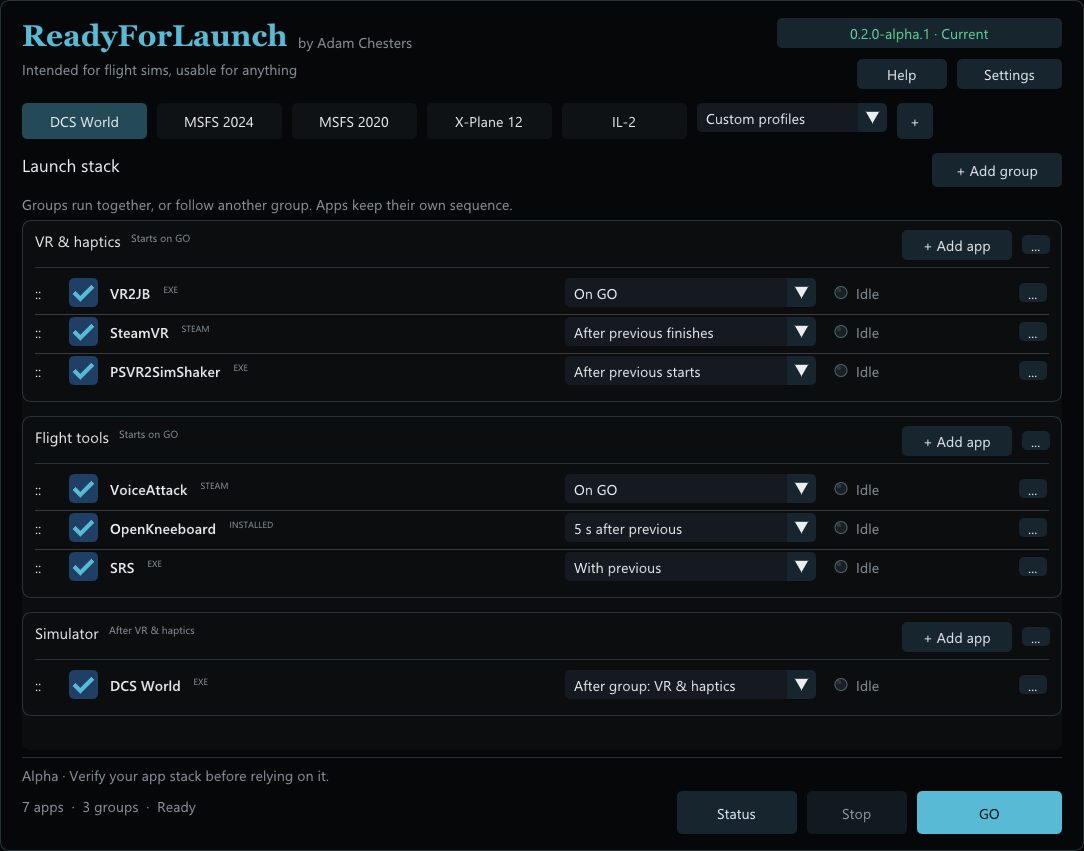Switch to the MSFS 2024 profile tab

pos(218,122)
